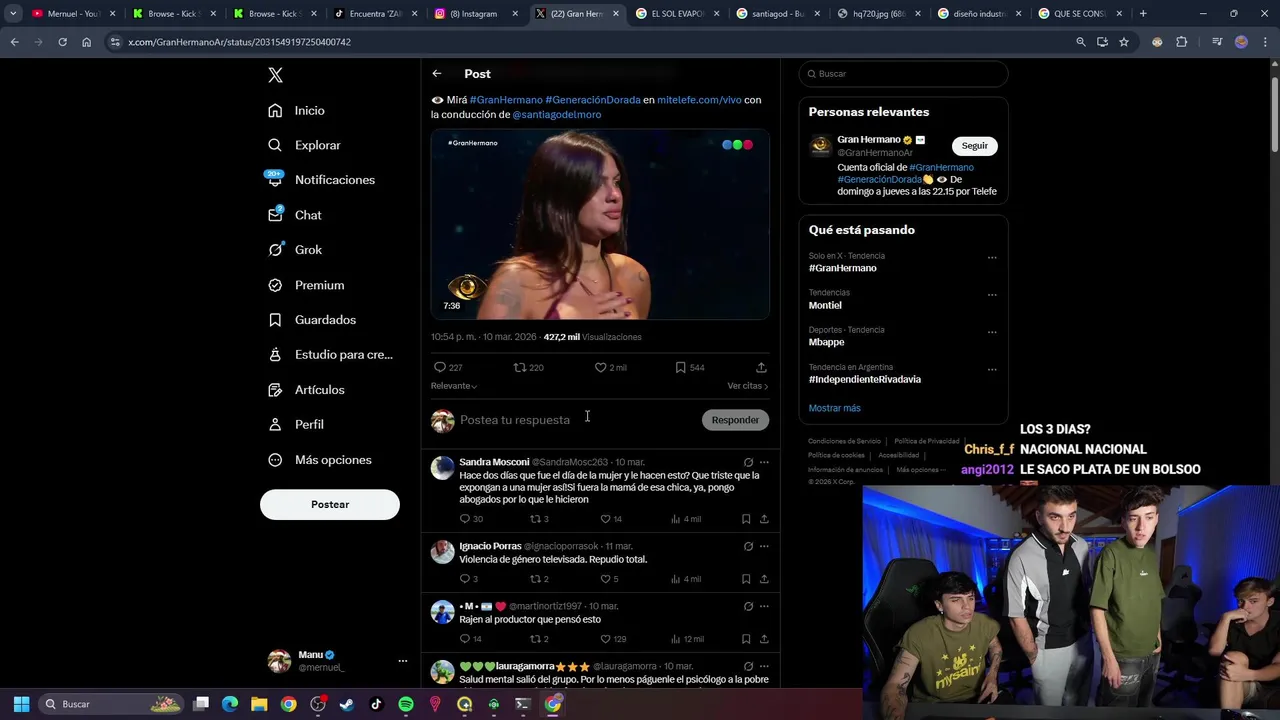Bookmark this page with the star icon
Image resolution: width=1280 pixels, height=720 pixels.
point(1124,42)
